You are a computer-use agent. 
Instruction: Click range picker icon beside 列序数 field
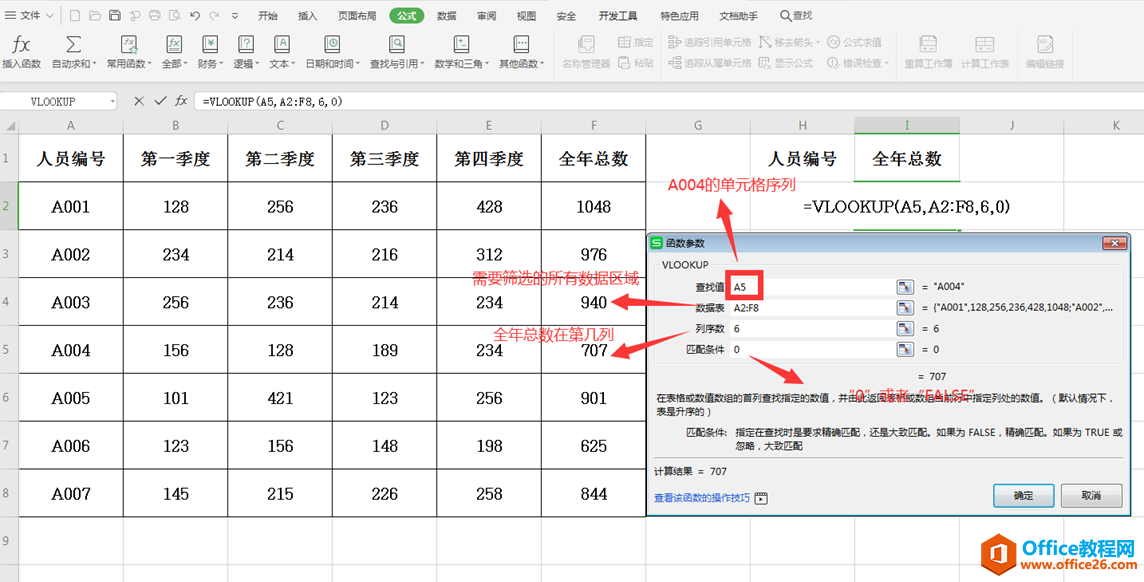905,329
